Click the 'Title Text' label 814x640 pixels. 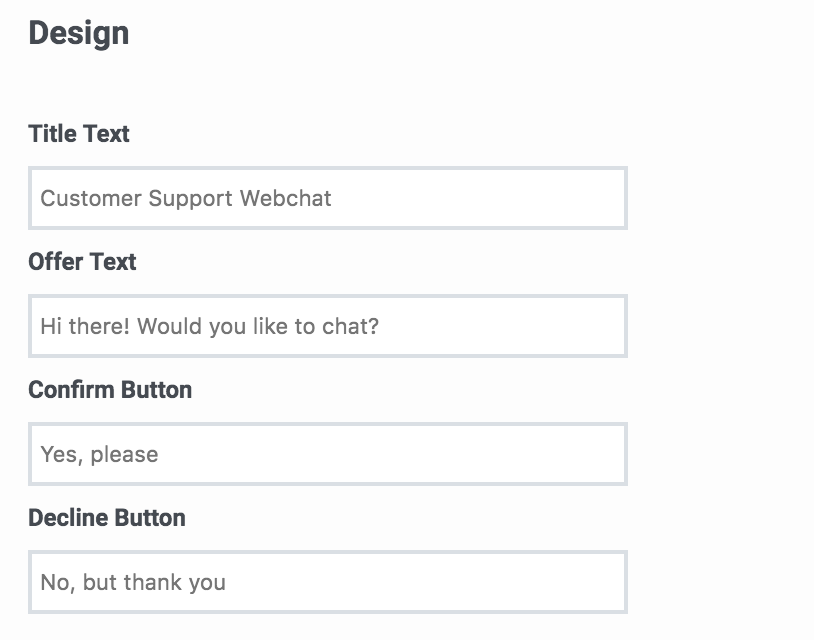point(78,133)
